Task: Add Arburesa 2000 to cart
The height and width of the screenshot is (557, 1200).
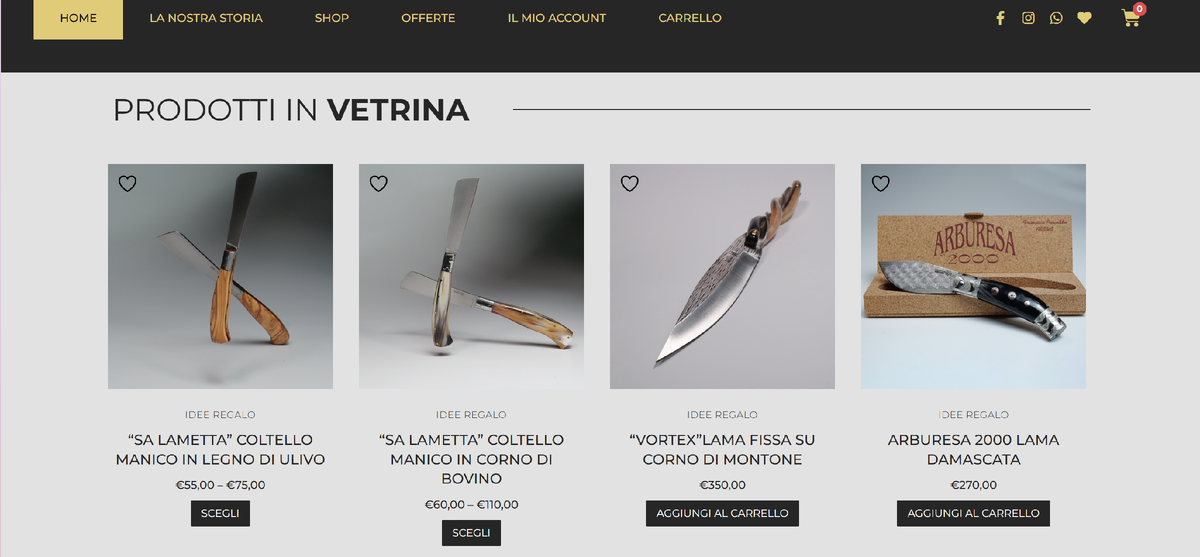Action: pyautogui.click(x=973, y=513)
